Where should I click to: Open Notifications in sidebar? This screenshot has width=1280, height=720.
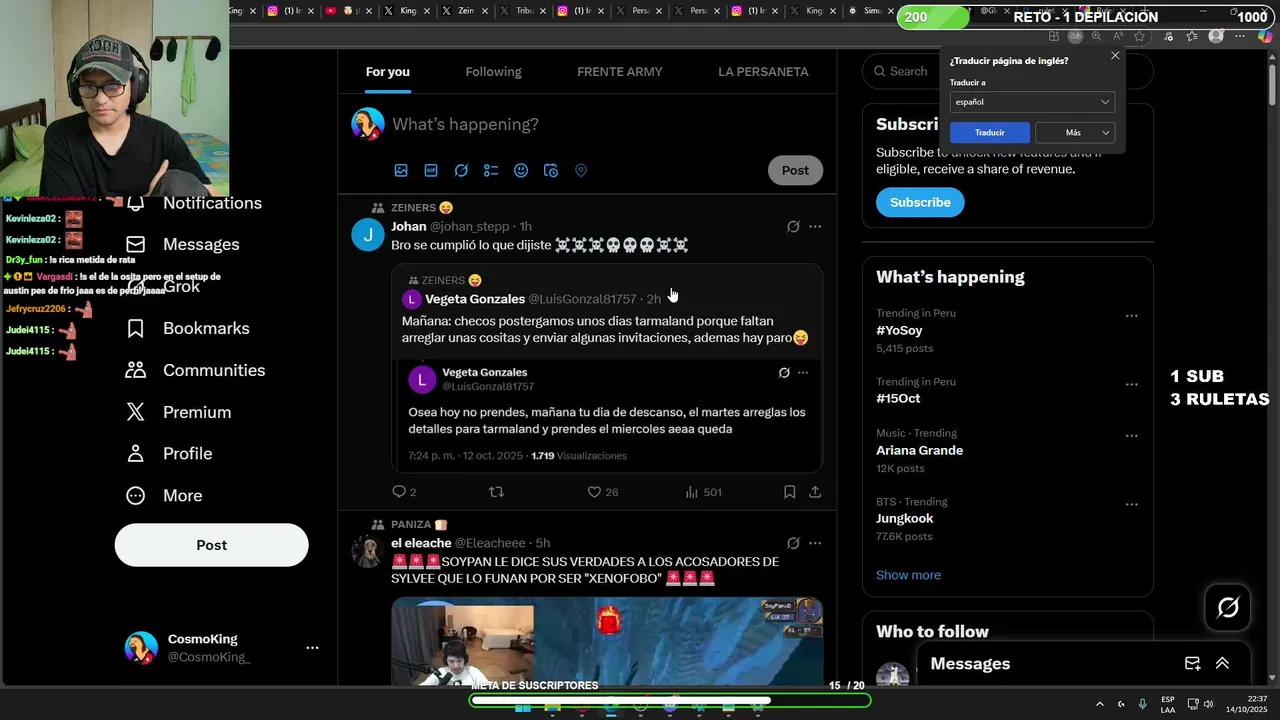193,203
